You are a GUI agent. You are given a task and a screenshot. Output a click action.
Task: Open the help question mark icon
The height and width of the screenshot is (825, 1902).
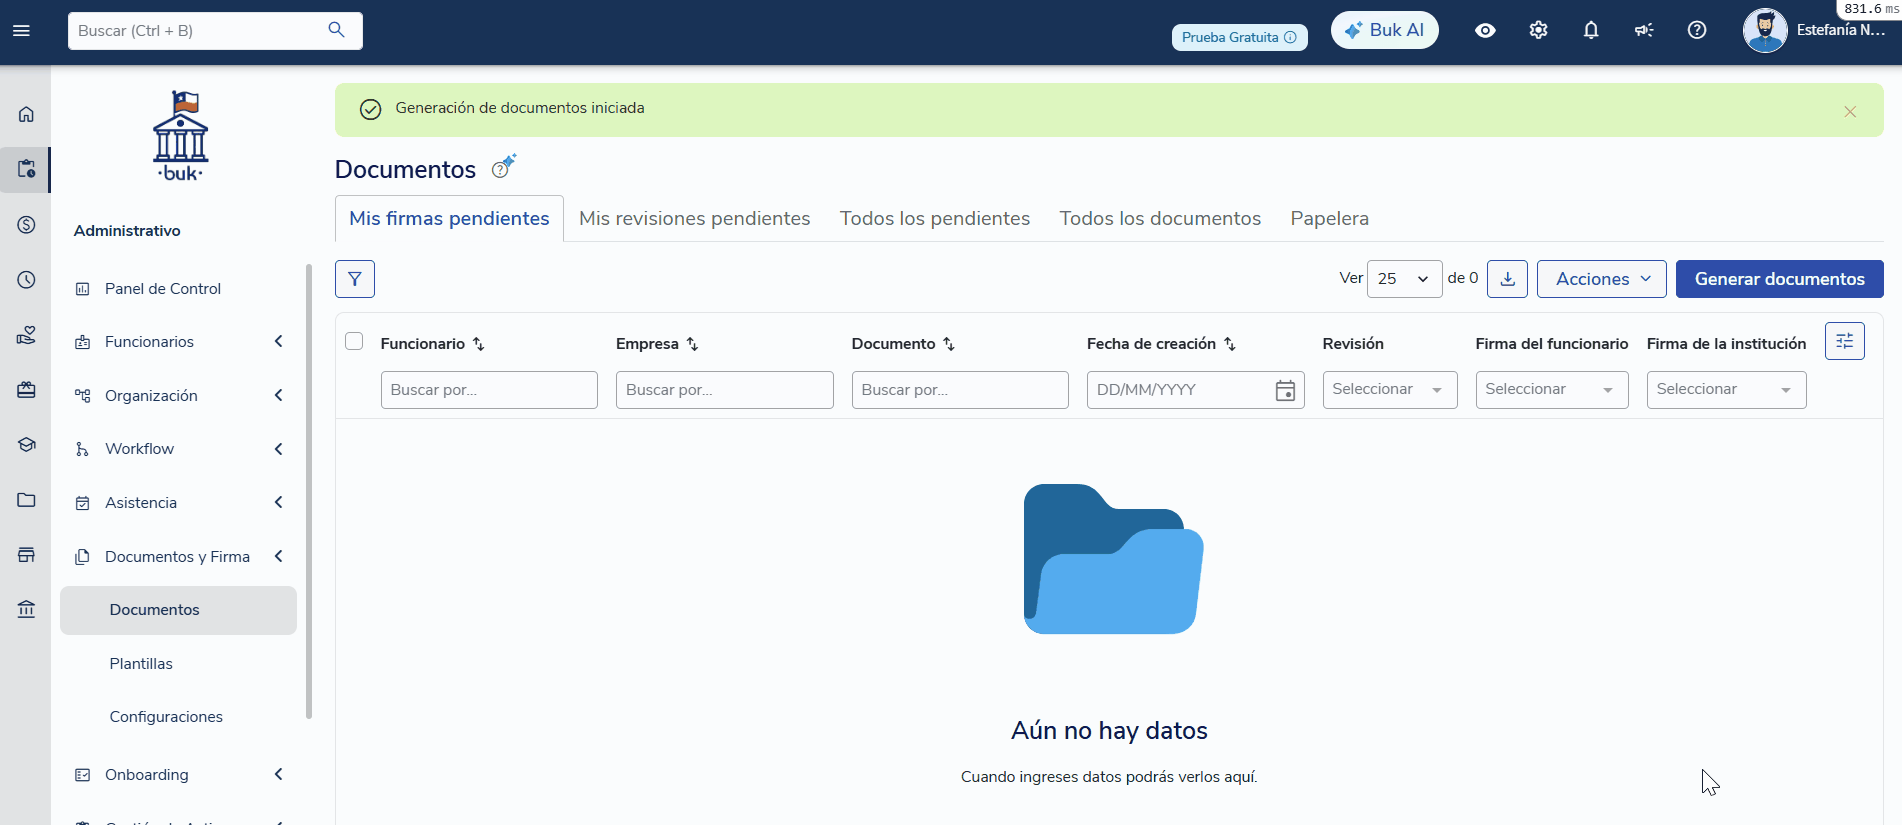(x=1697, y=30)
